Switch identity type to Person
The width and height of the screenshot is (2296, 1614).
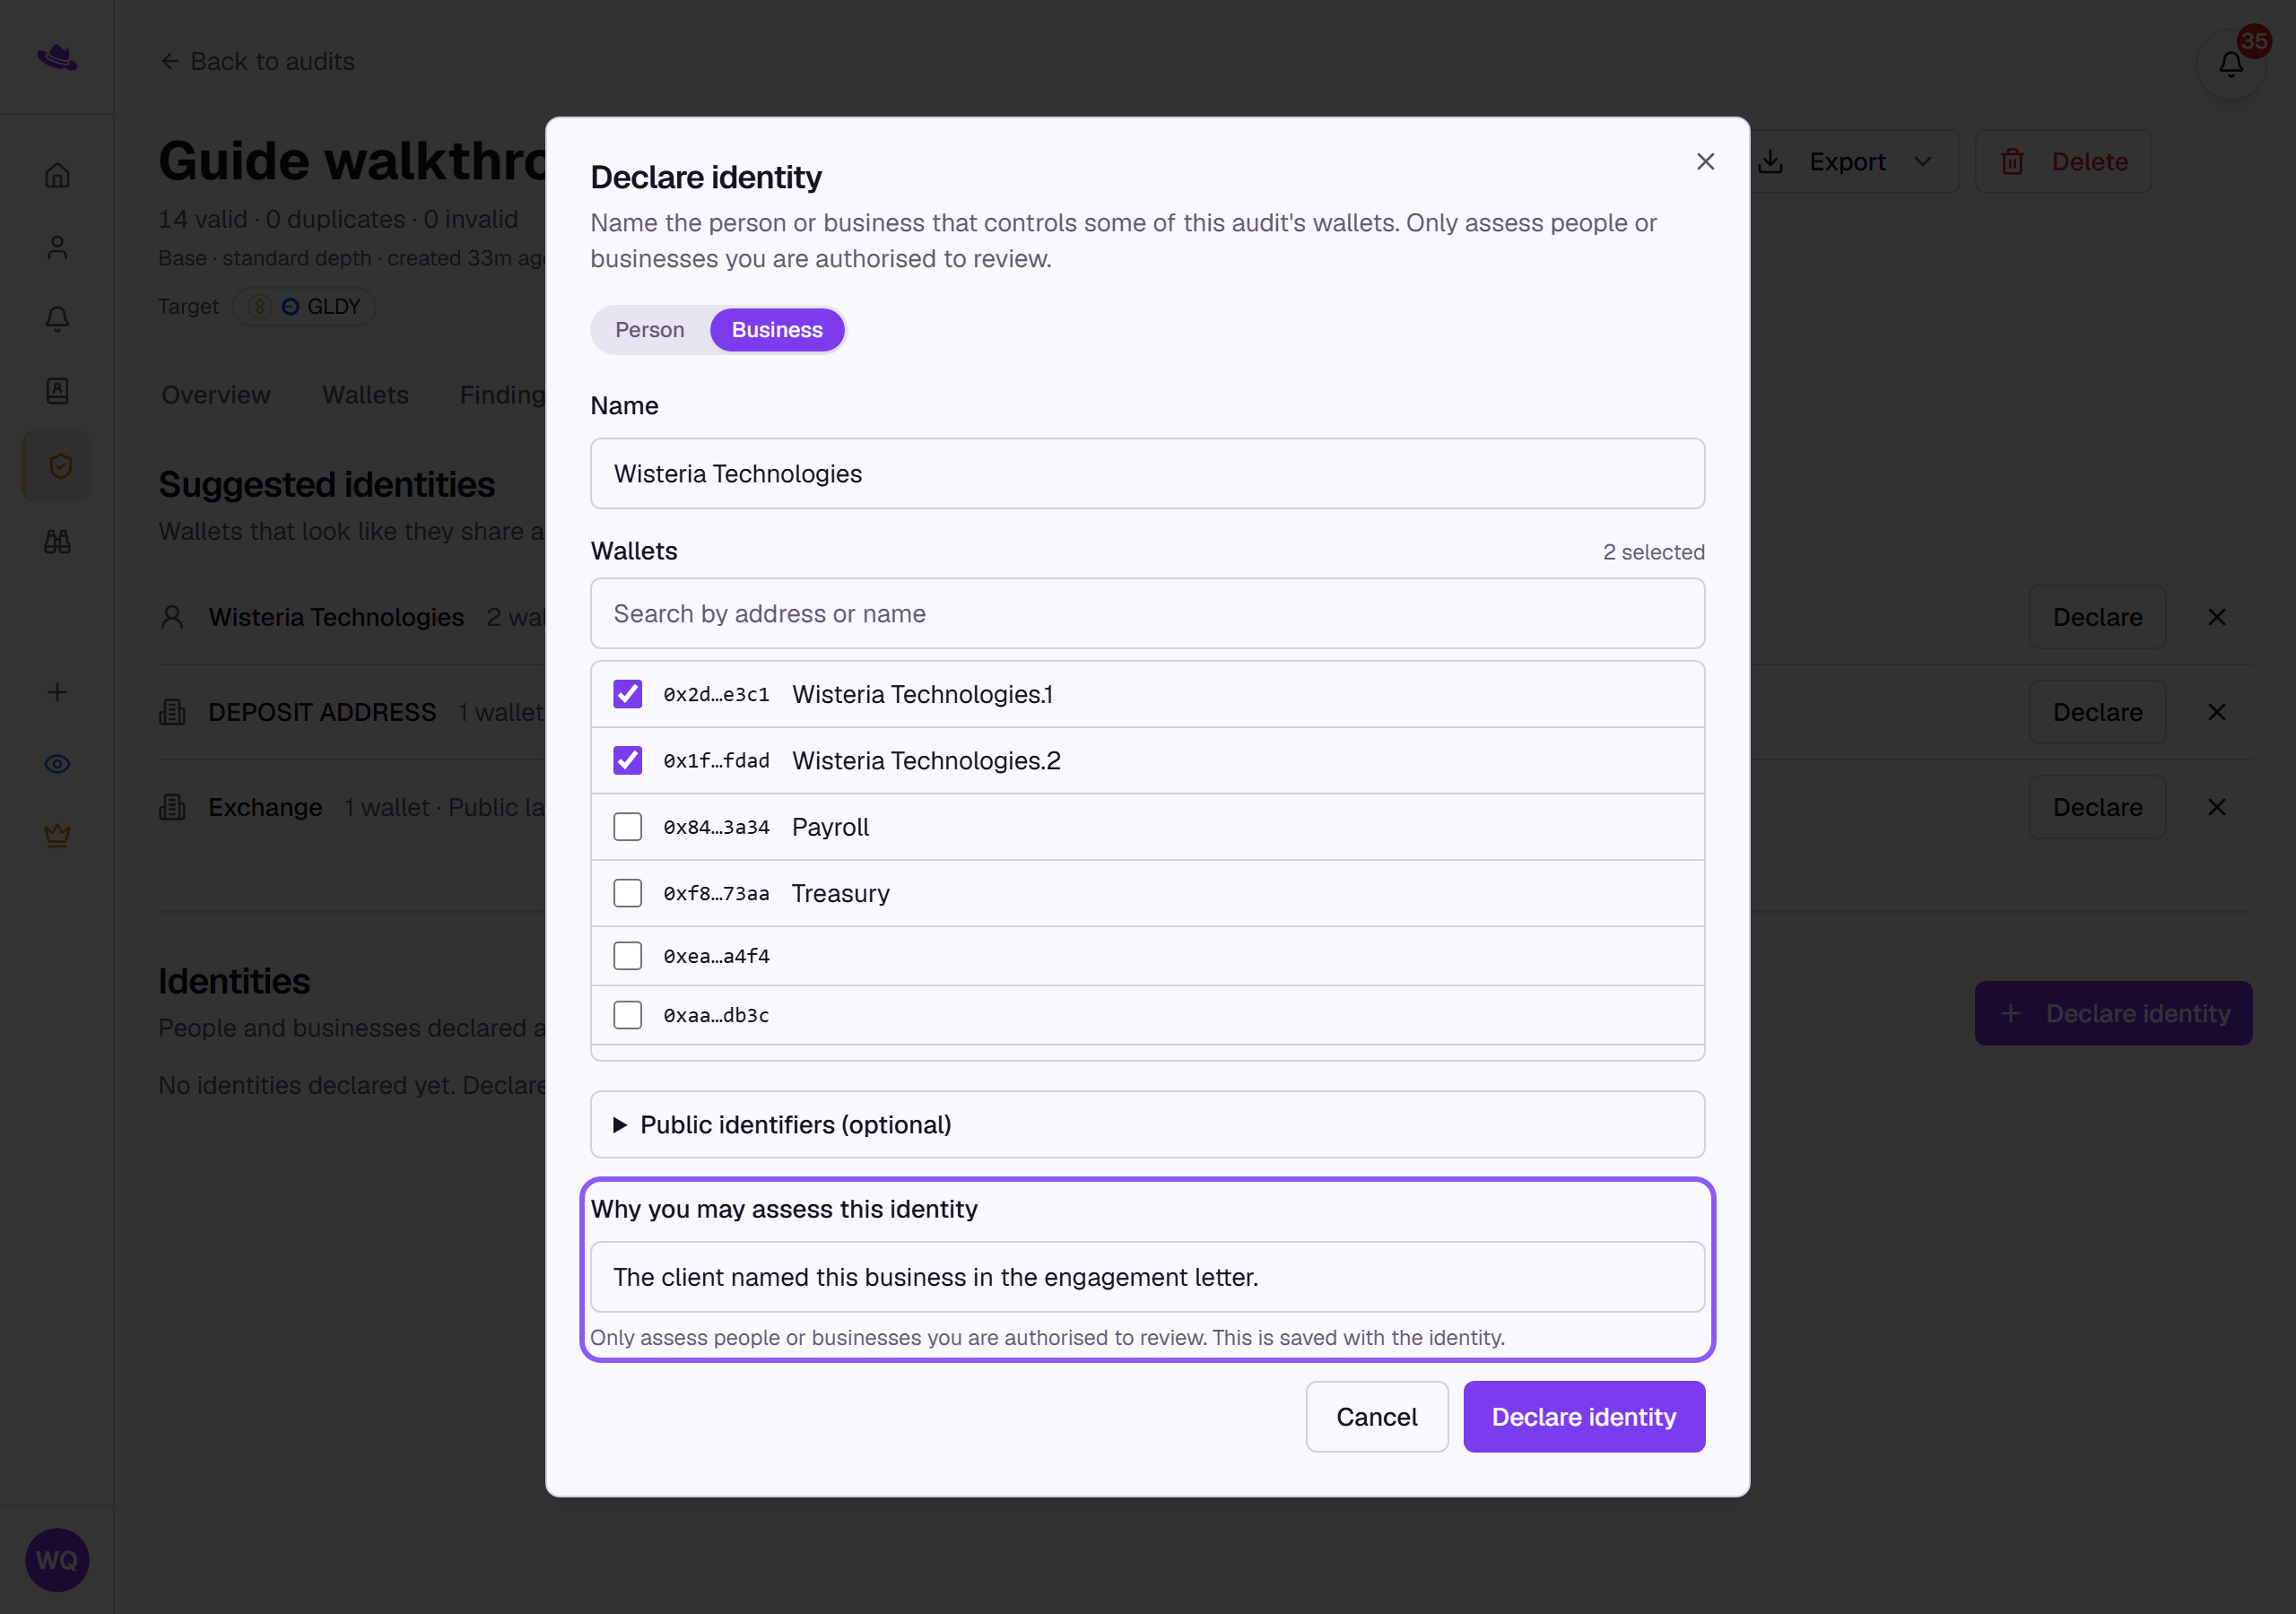coord(650,330)
